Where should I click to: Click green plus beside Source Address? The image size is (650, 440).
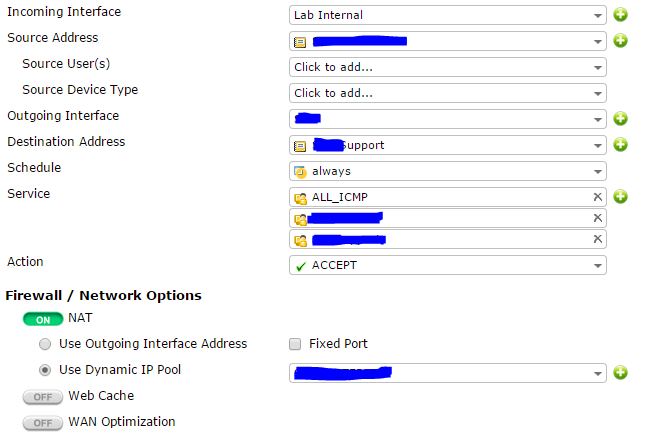620,41
